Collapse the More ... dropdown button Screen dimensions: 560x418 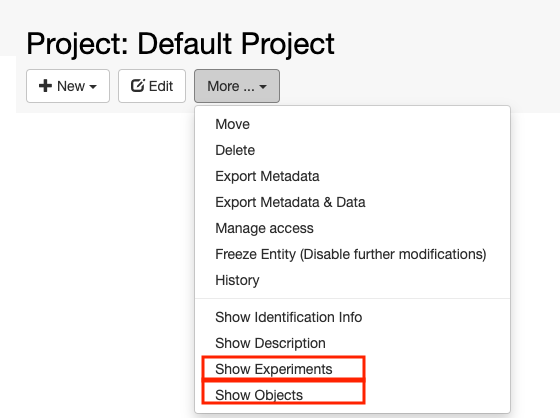[x=237, y=86]
